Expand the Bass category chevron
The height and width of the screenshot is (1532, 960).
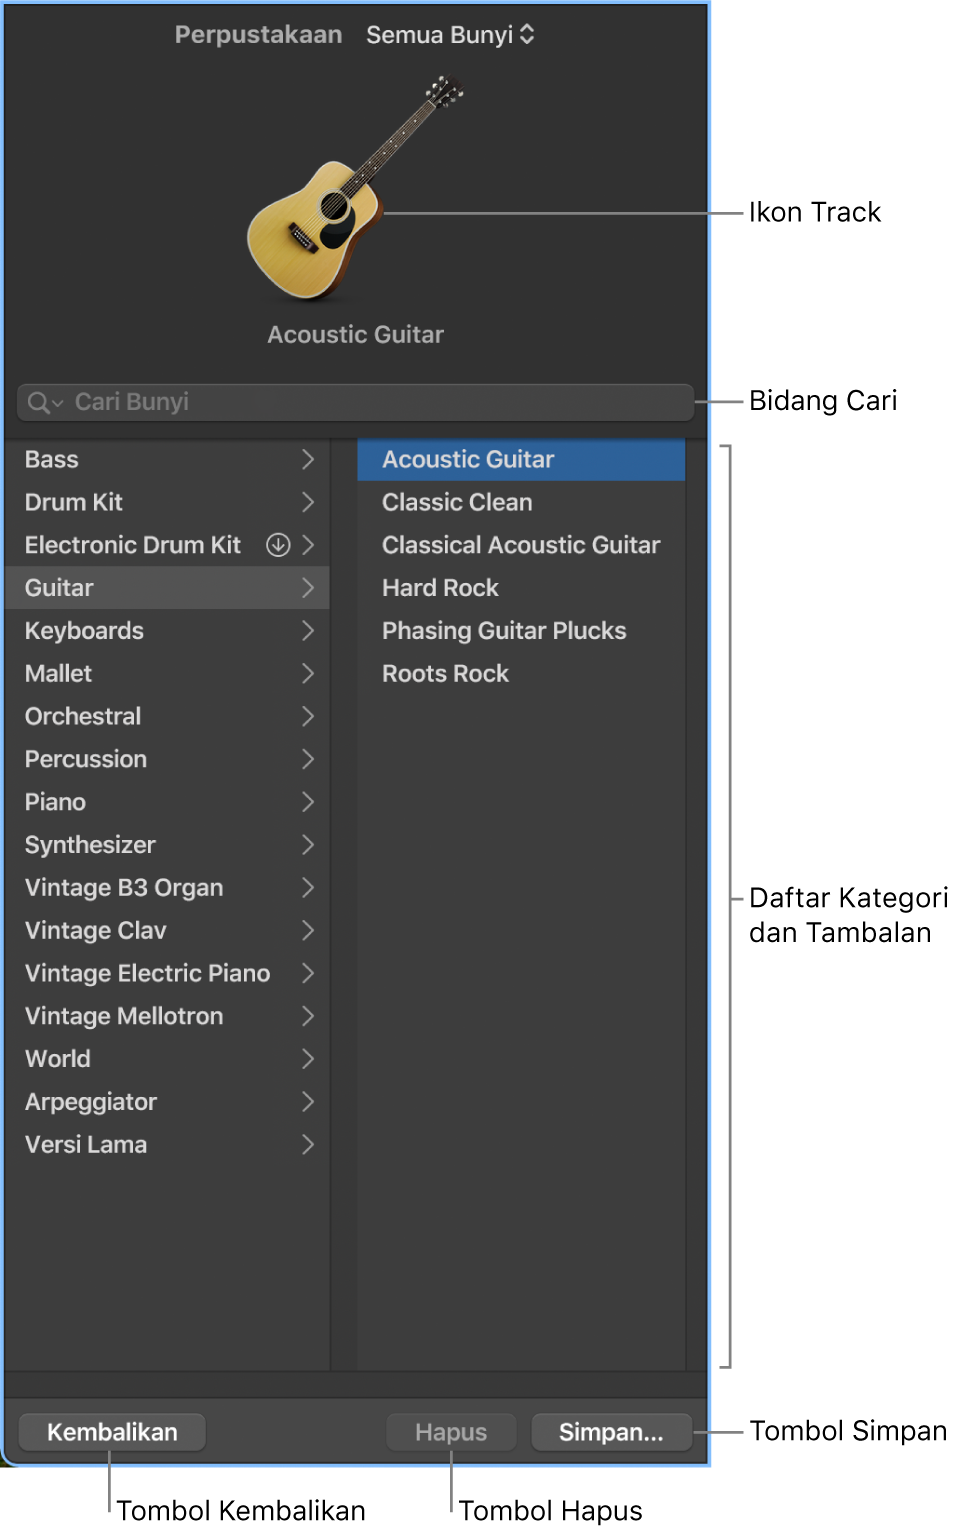pyautogui.click(x=308, y=460)
